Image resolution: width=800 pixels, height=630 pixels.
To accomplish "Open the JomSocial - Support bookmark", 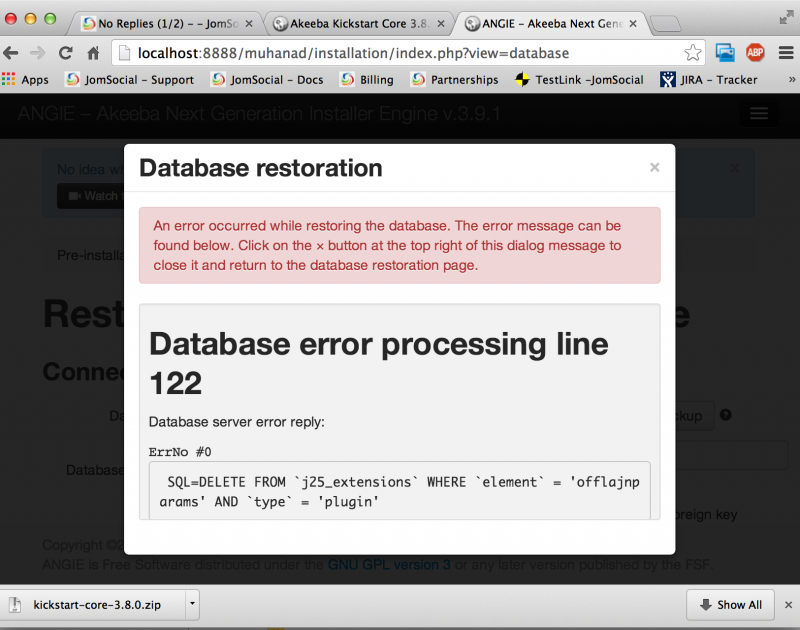I will (130, 80).
